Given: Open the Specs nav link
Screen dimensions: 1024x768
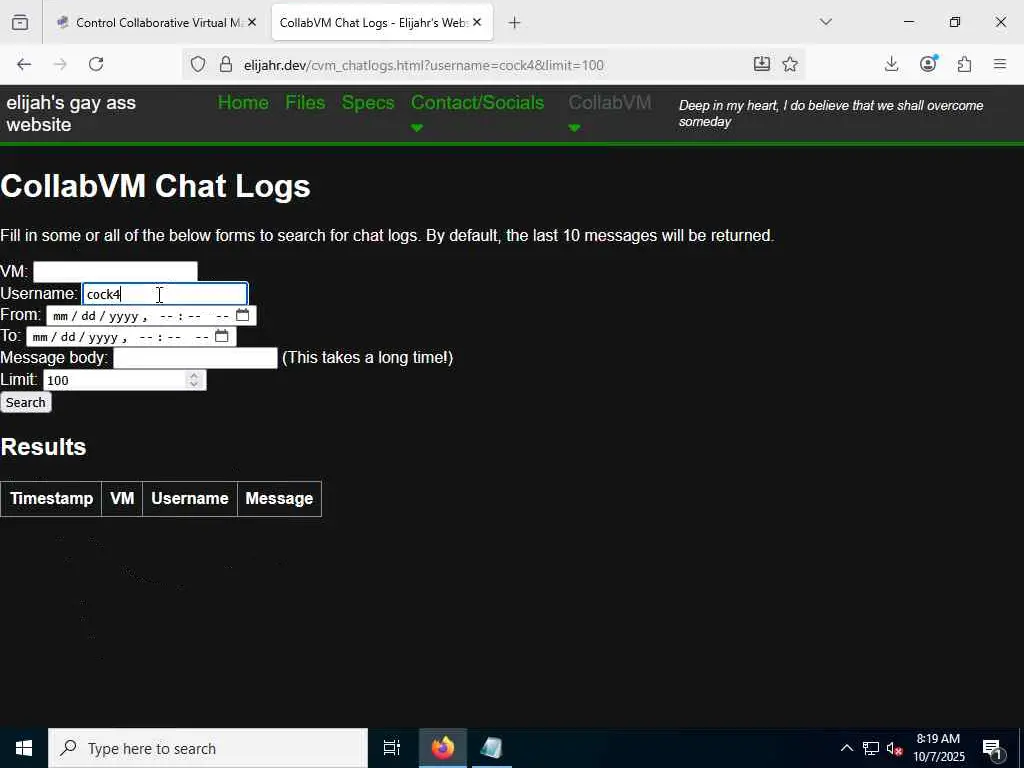Looking at the screenshot, I should [x=368, y=103].
